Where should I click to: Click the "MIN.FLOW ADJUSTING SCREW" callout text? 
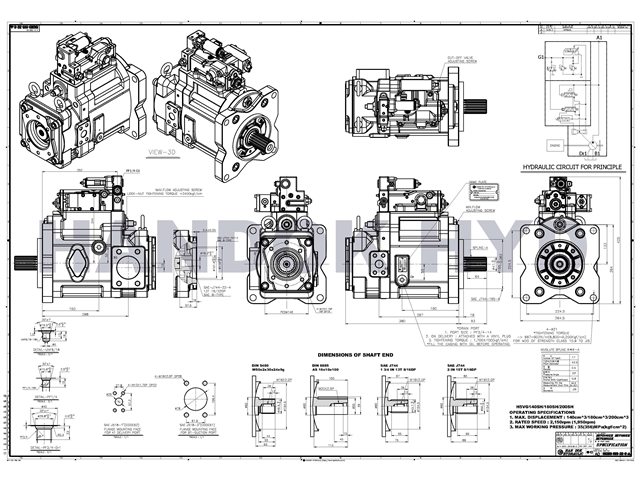point(480,209)
